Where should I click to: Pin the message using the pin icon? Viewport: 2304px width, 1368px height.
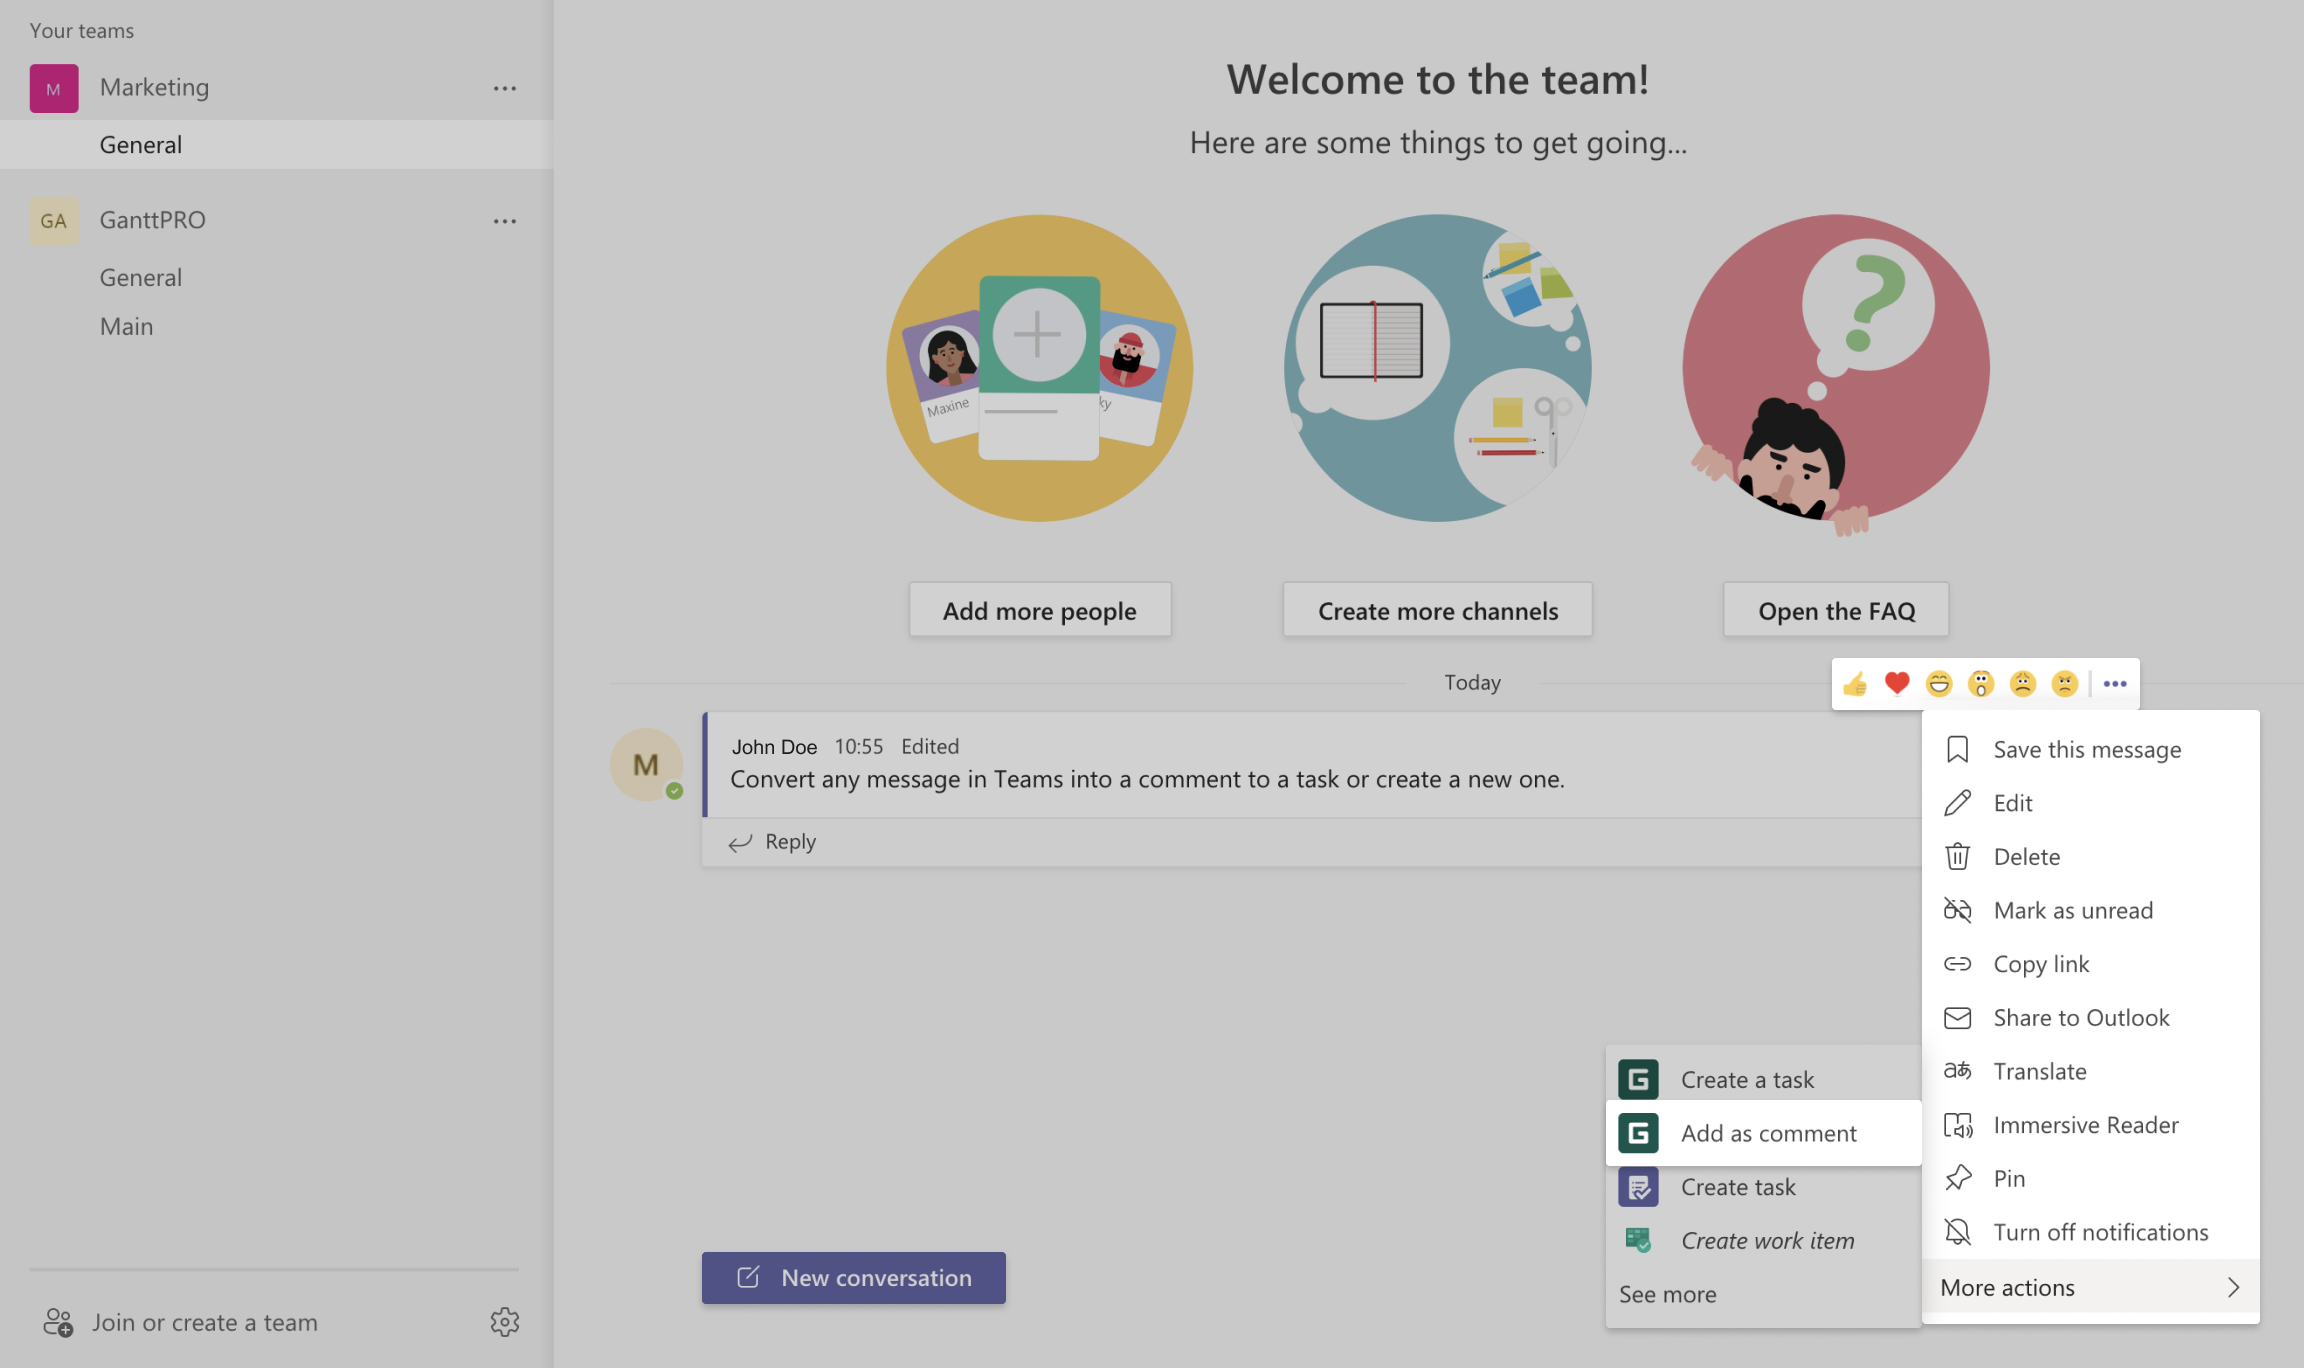point(1957,1178)
